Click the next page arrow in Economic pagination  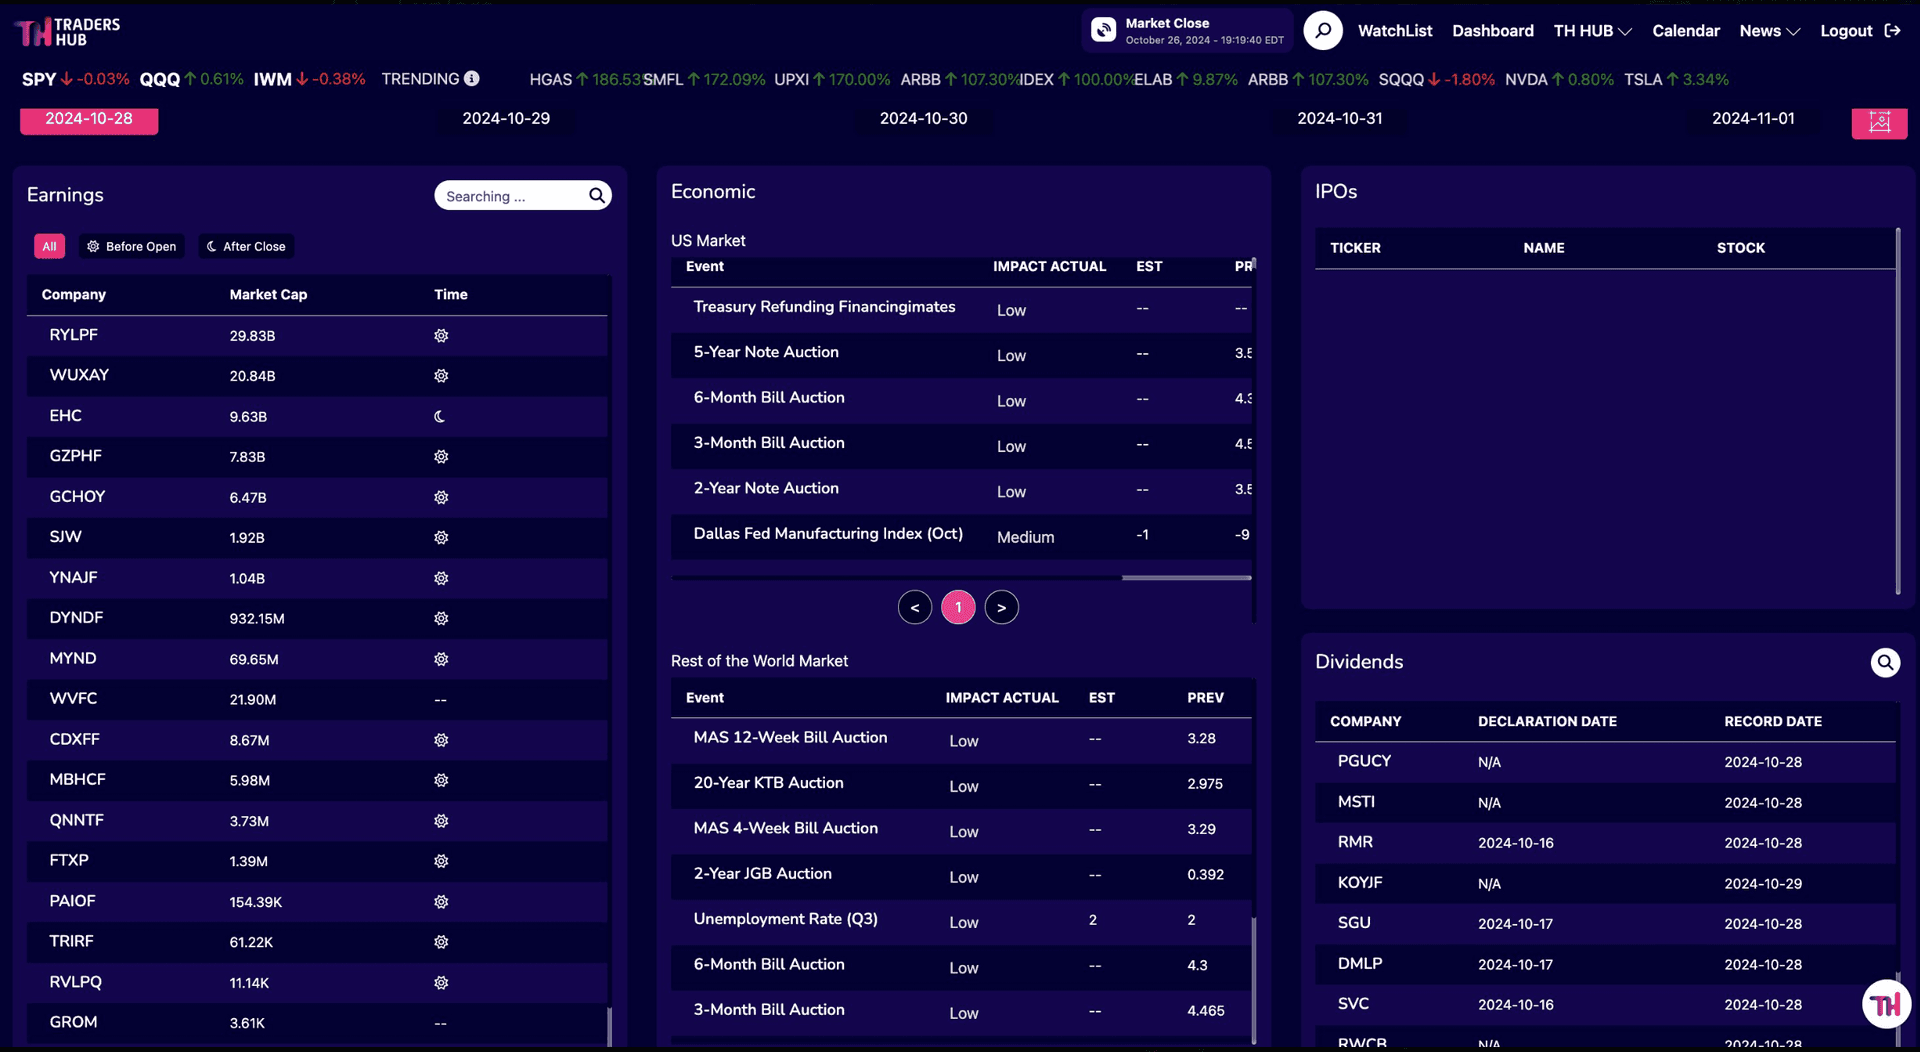click(1001, 607)
